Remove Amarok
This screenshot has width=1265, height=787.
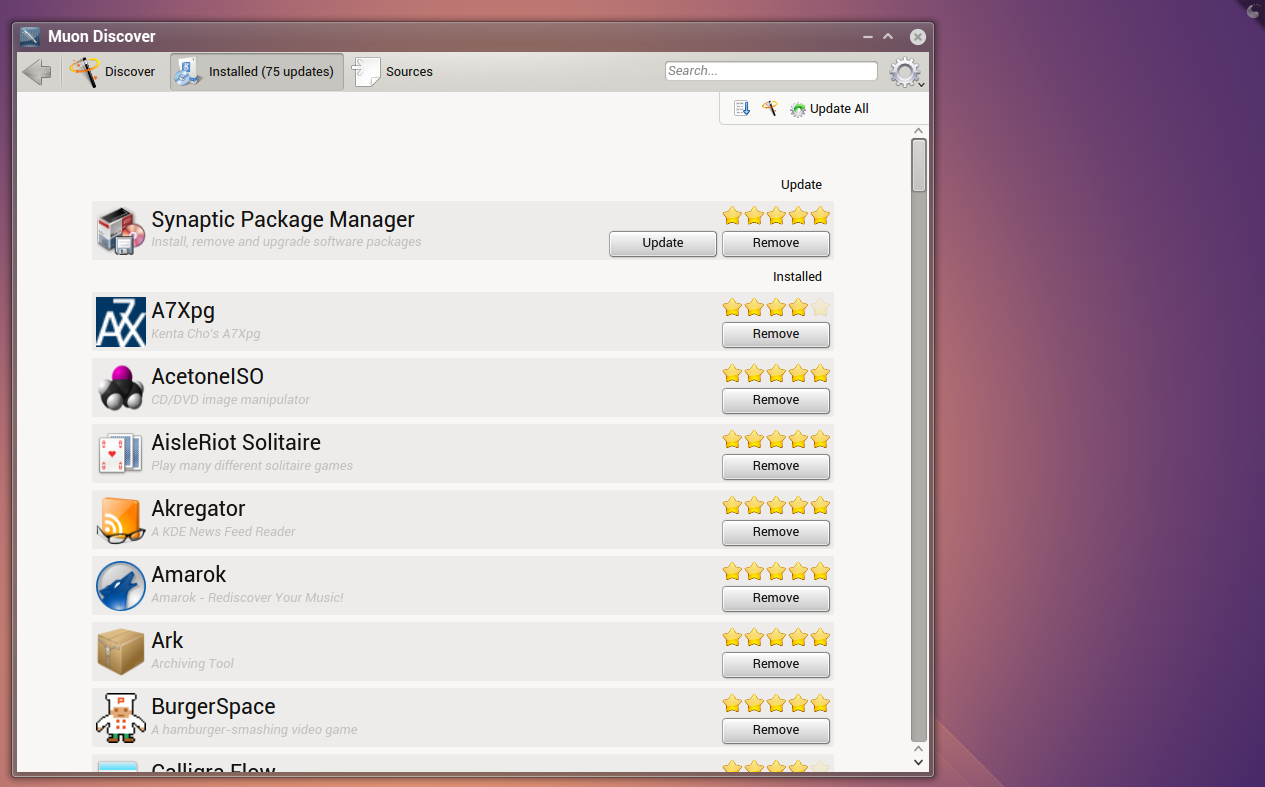point(776,598)
